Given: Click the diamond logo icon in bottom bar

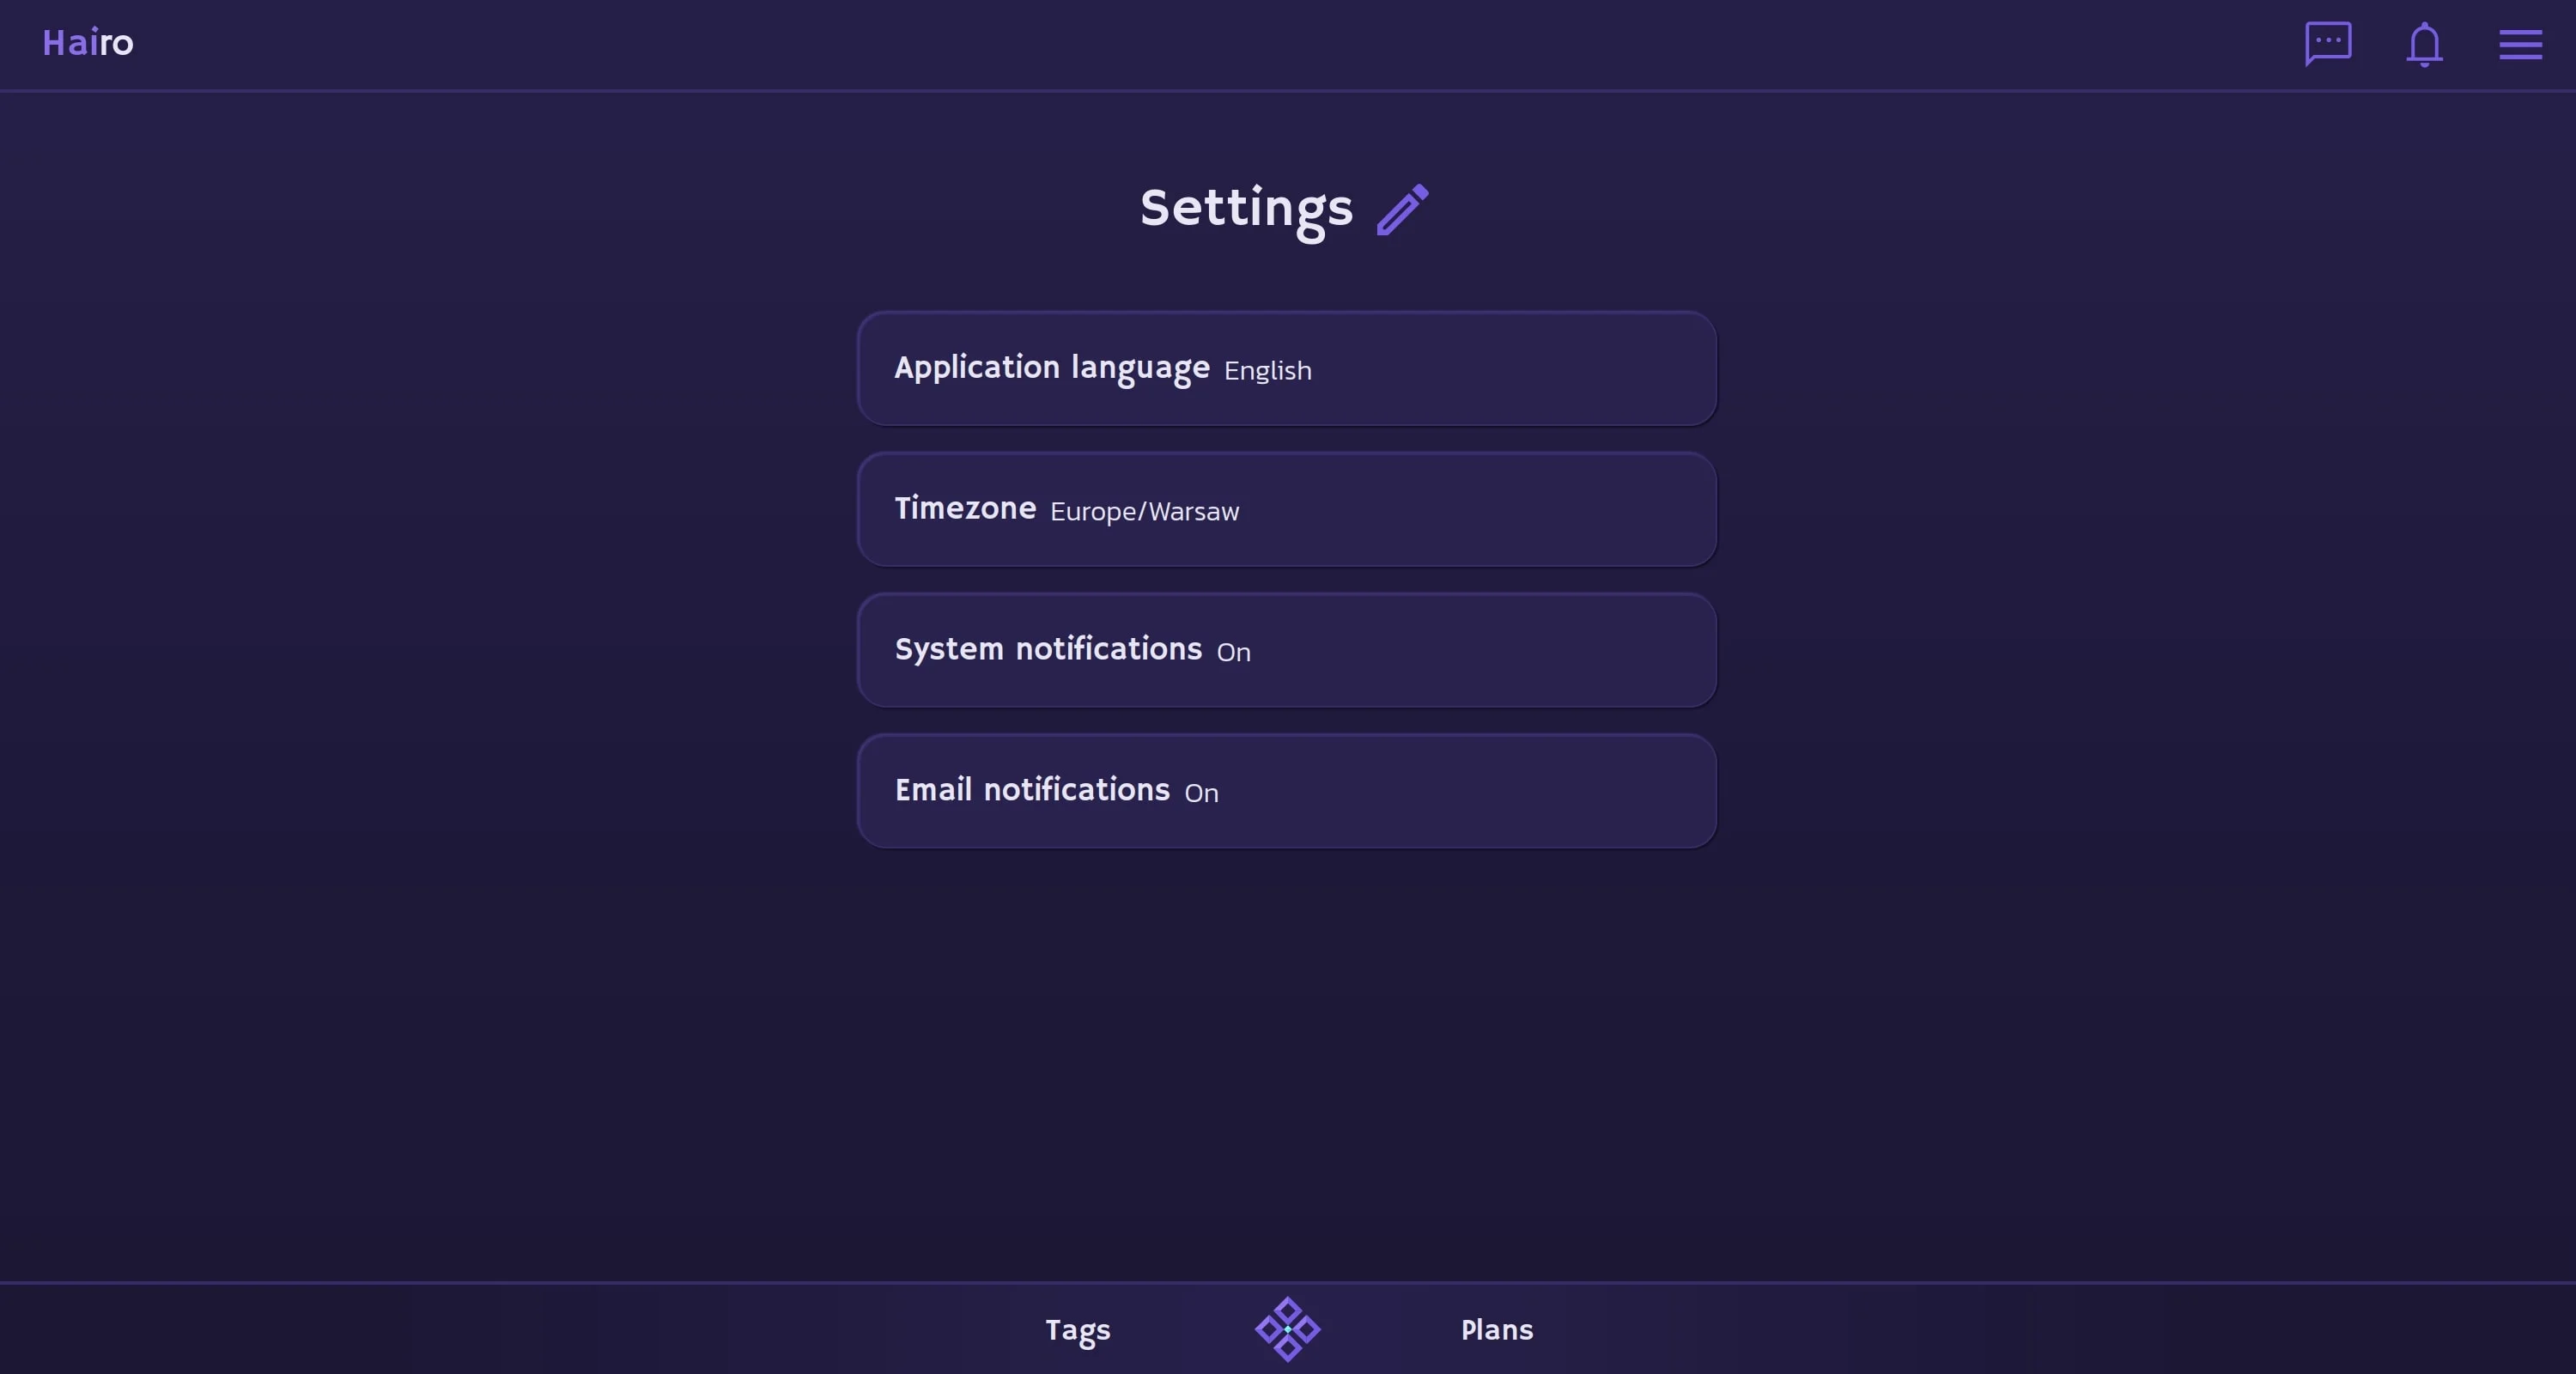Looking at the screenshot, I should [1288, 1329].
